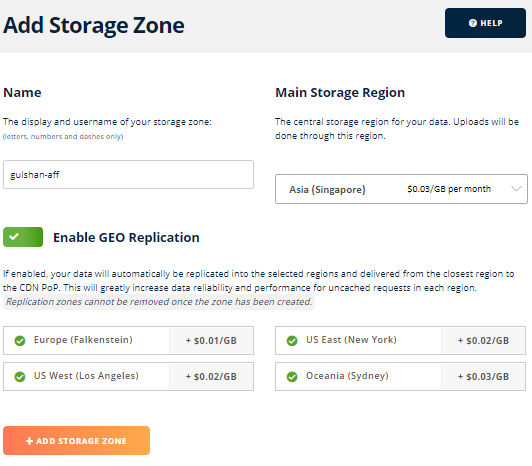Deselect the Europe (Falkenstein) replication region
The image size is (532, 466).
click(128, 340)
